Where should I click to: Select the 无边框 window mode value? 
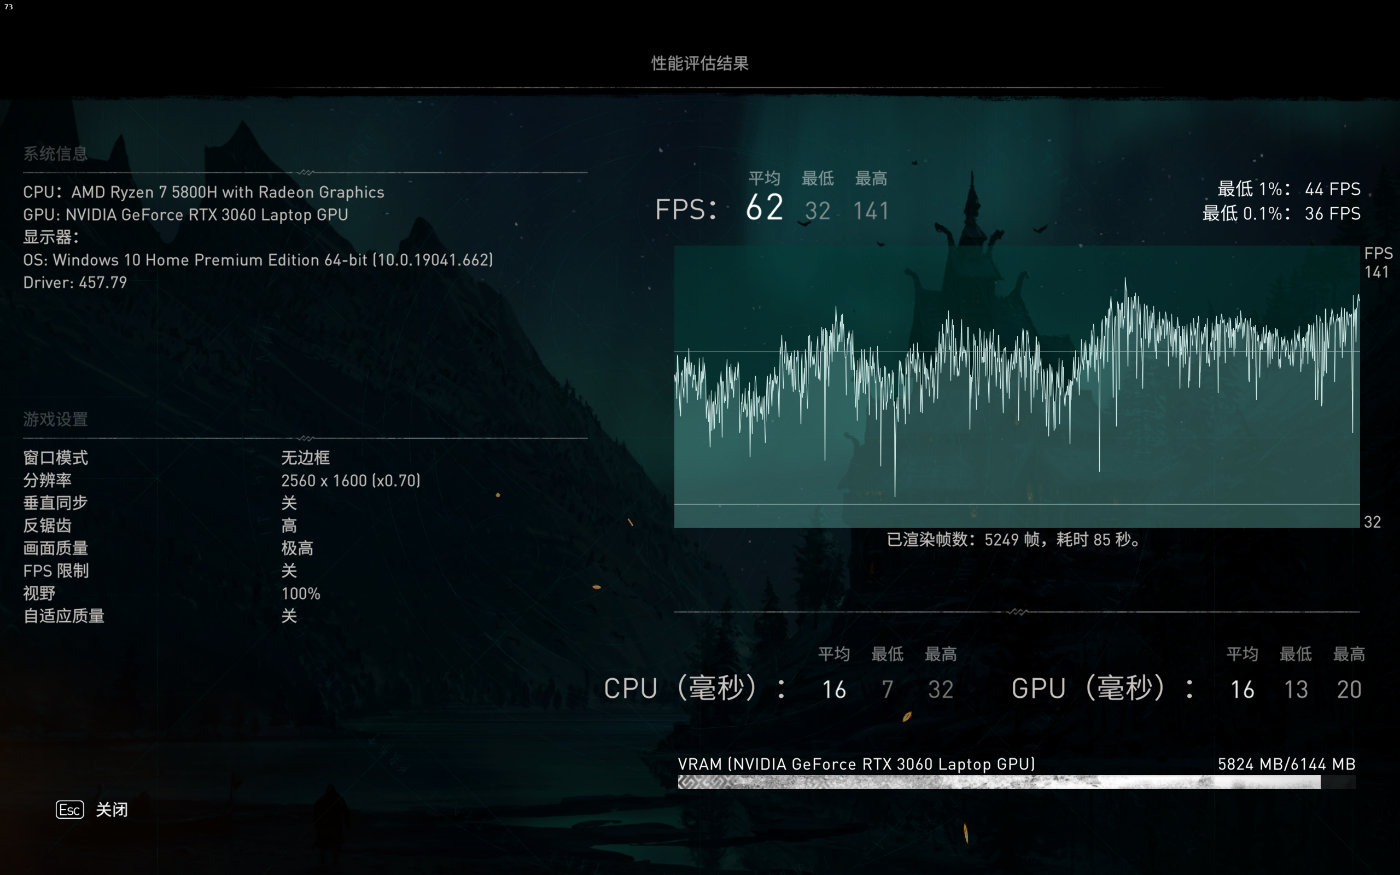pos(305,458)
